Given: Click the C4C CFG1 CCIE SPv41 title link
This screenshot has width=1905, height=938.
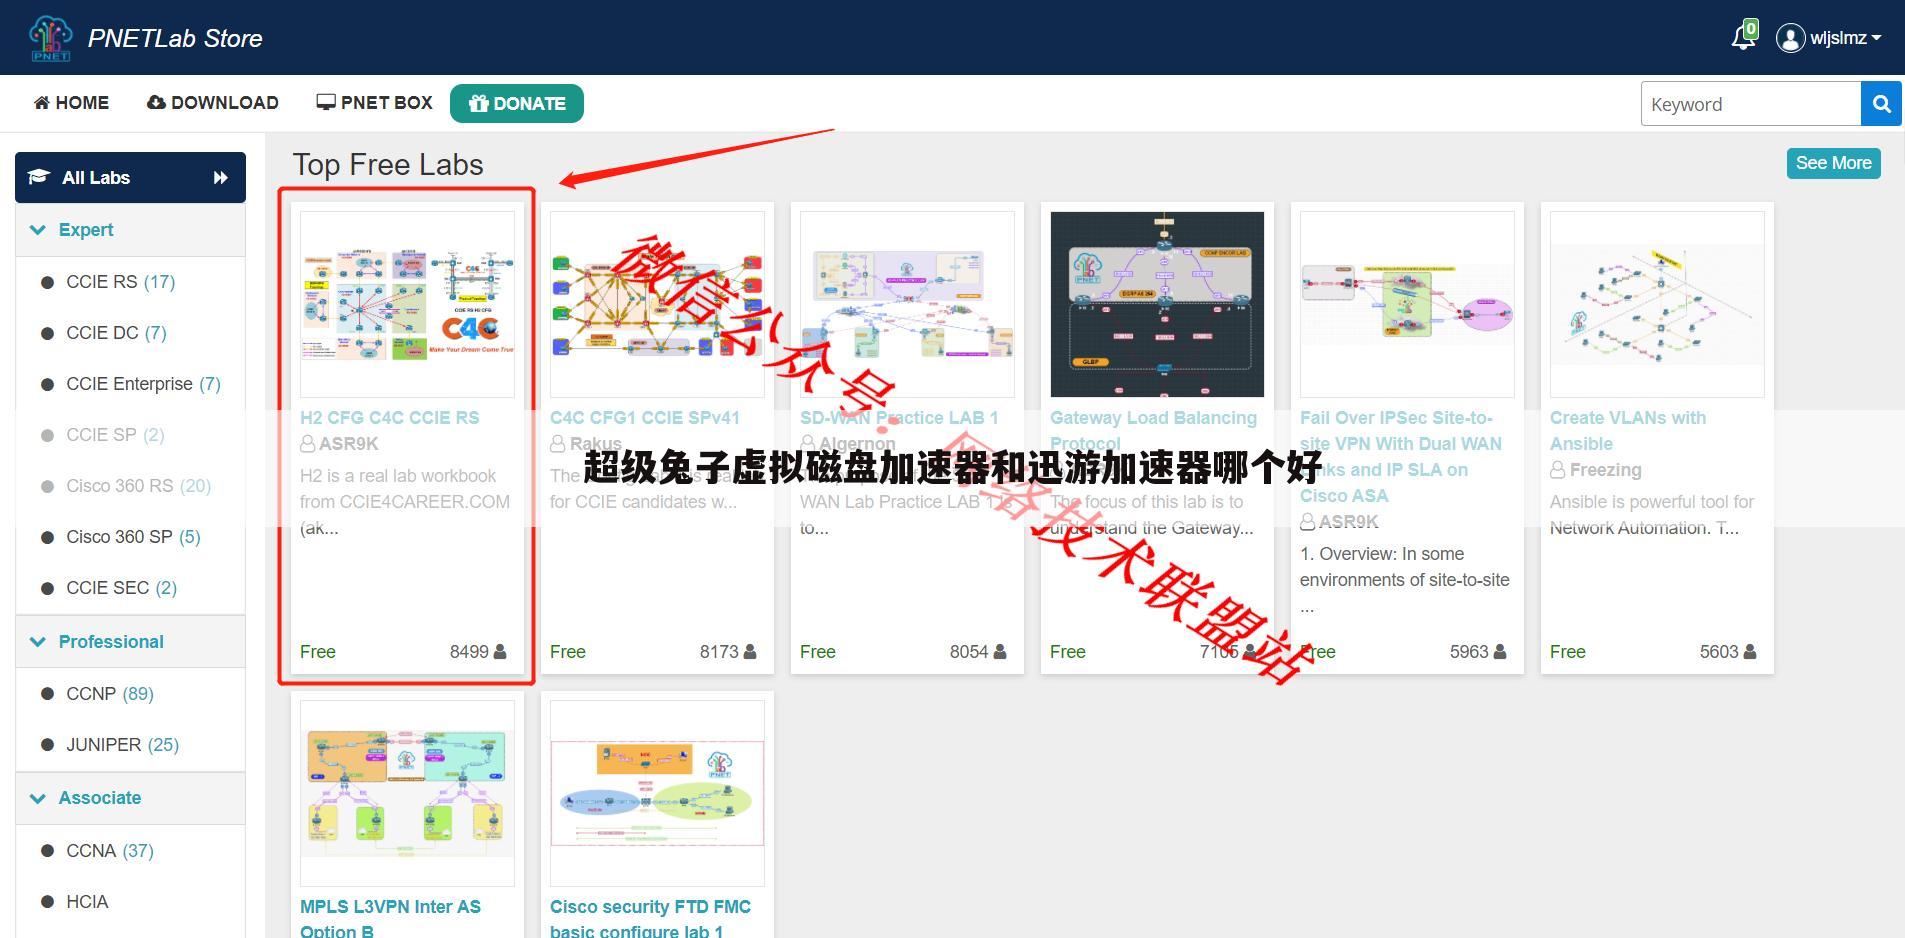Looking at the screenshot, I should pos(645,418).
